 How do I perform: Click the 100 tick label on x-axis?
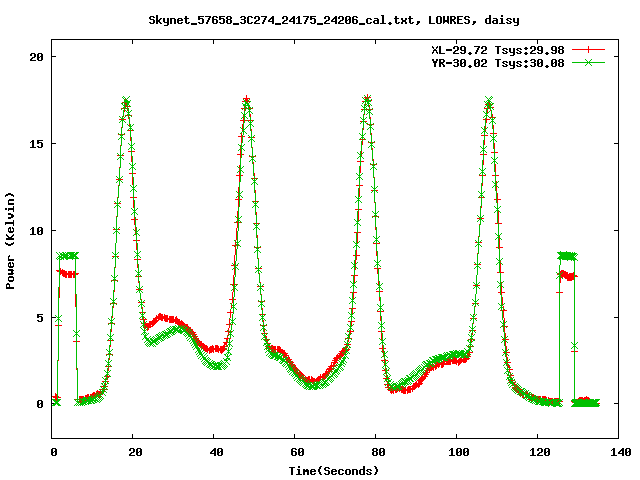(x=456, y=453)
